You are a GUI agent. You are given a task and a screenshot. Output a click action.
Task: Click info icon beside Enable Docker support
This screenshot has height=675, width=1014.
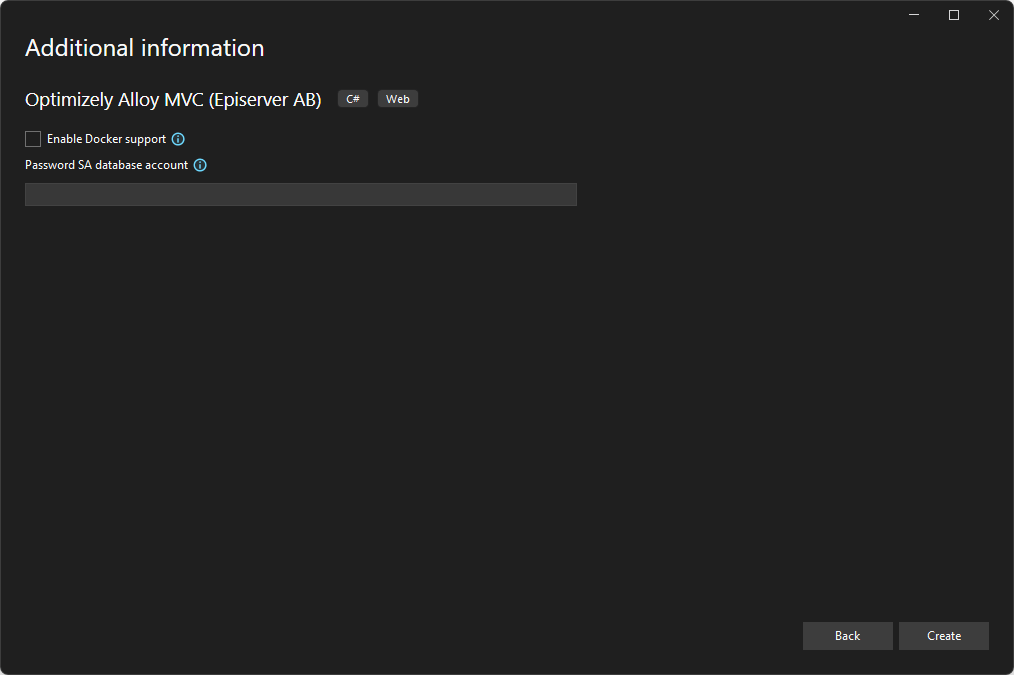pyautogui.click(x=178, y=139)
